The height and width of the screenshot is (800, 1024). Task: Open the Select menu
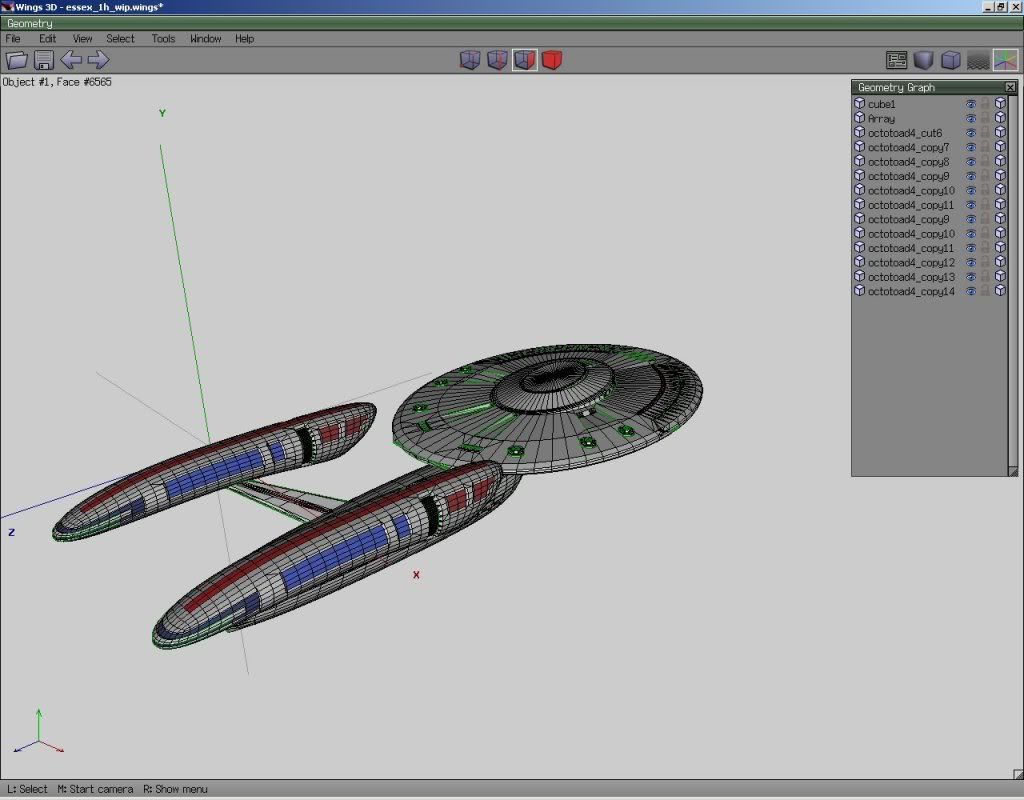pyautogui.click(x=120, y=39)
